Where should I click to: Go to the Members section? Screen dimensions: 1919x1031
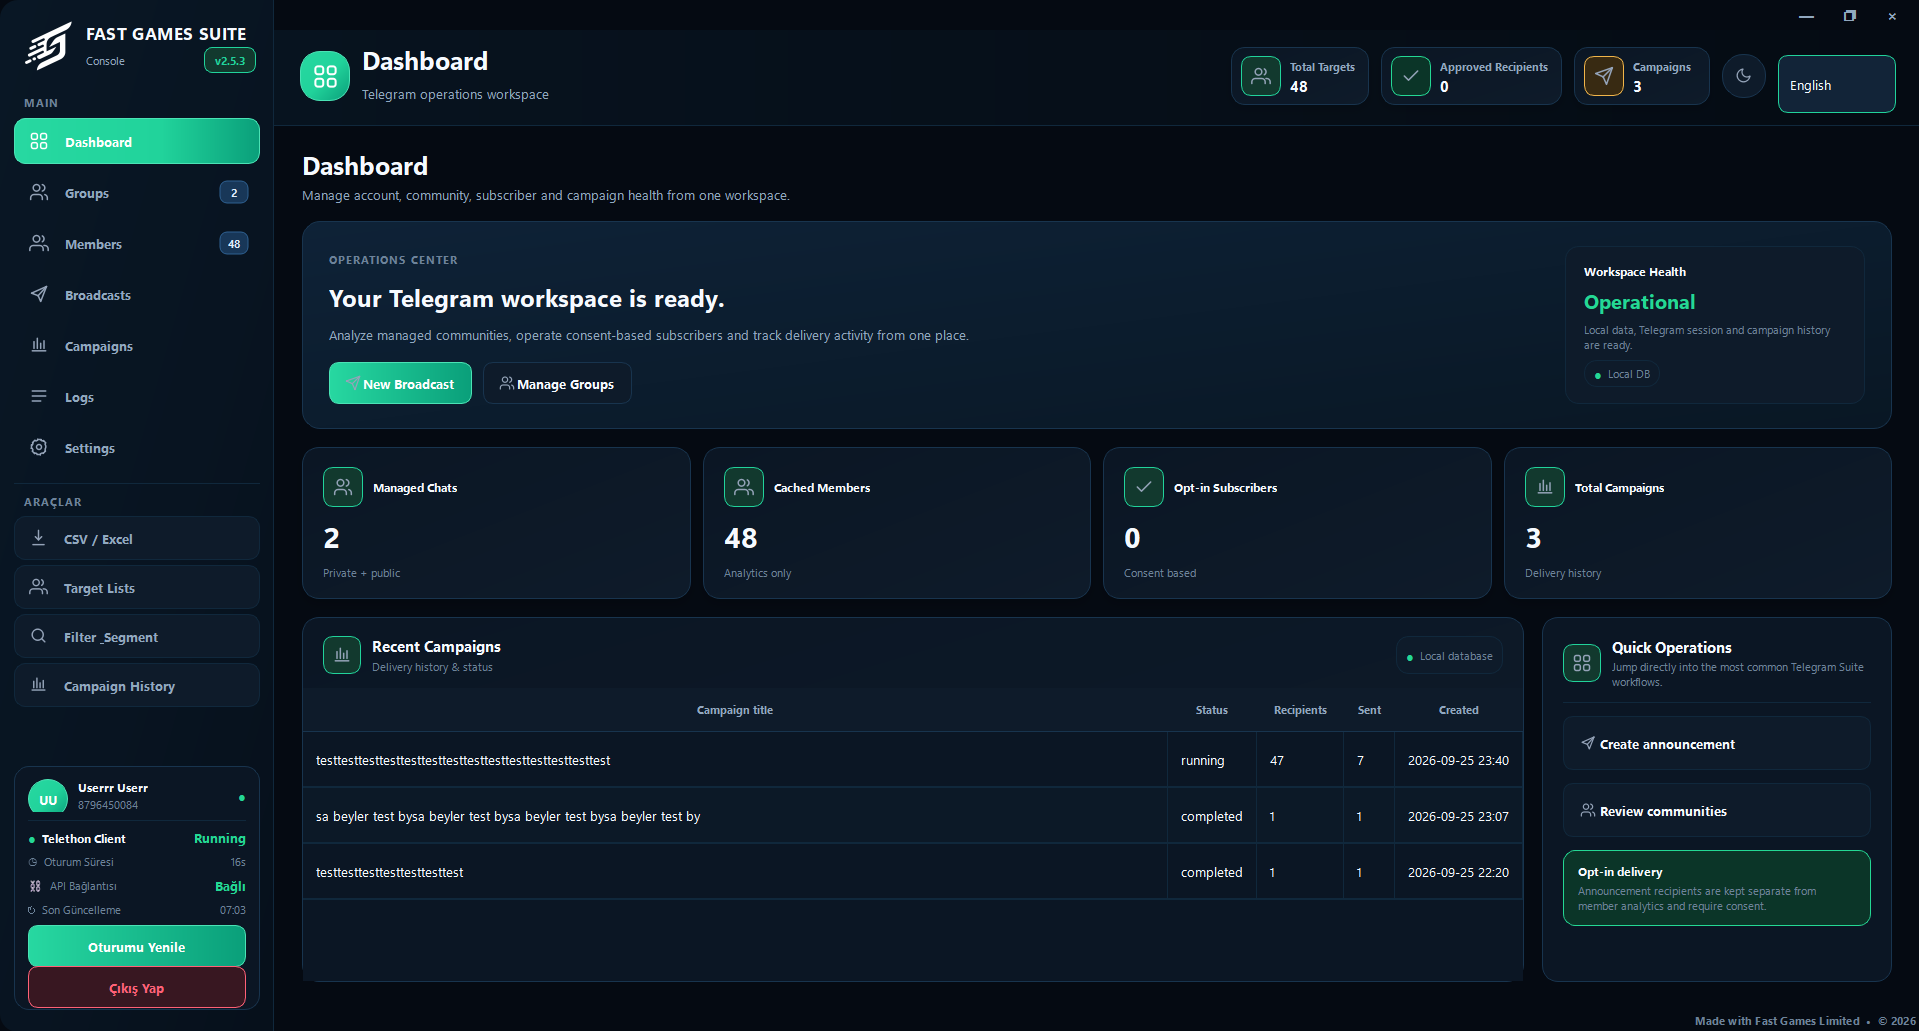[x=137, y=243]
